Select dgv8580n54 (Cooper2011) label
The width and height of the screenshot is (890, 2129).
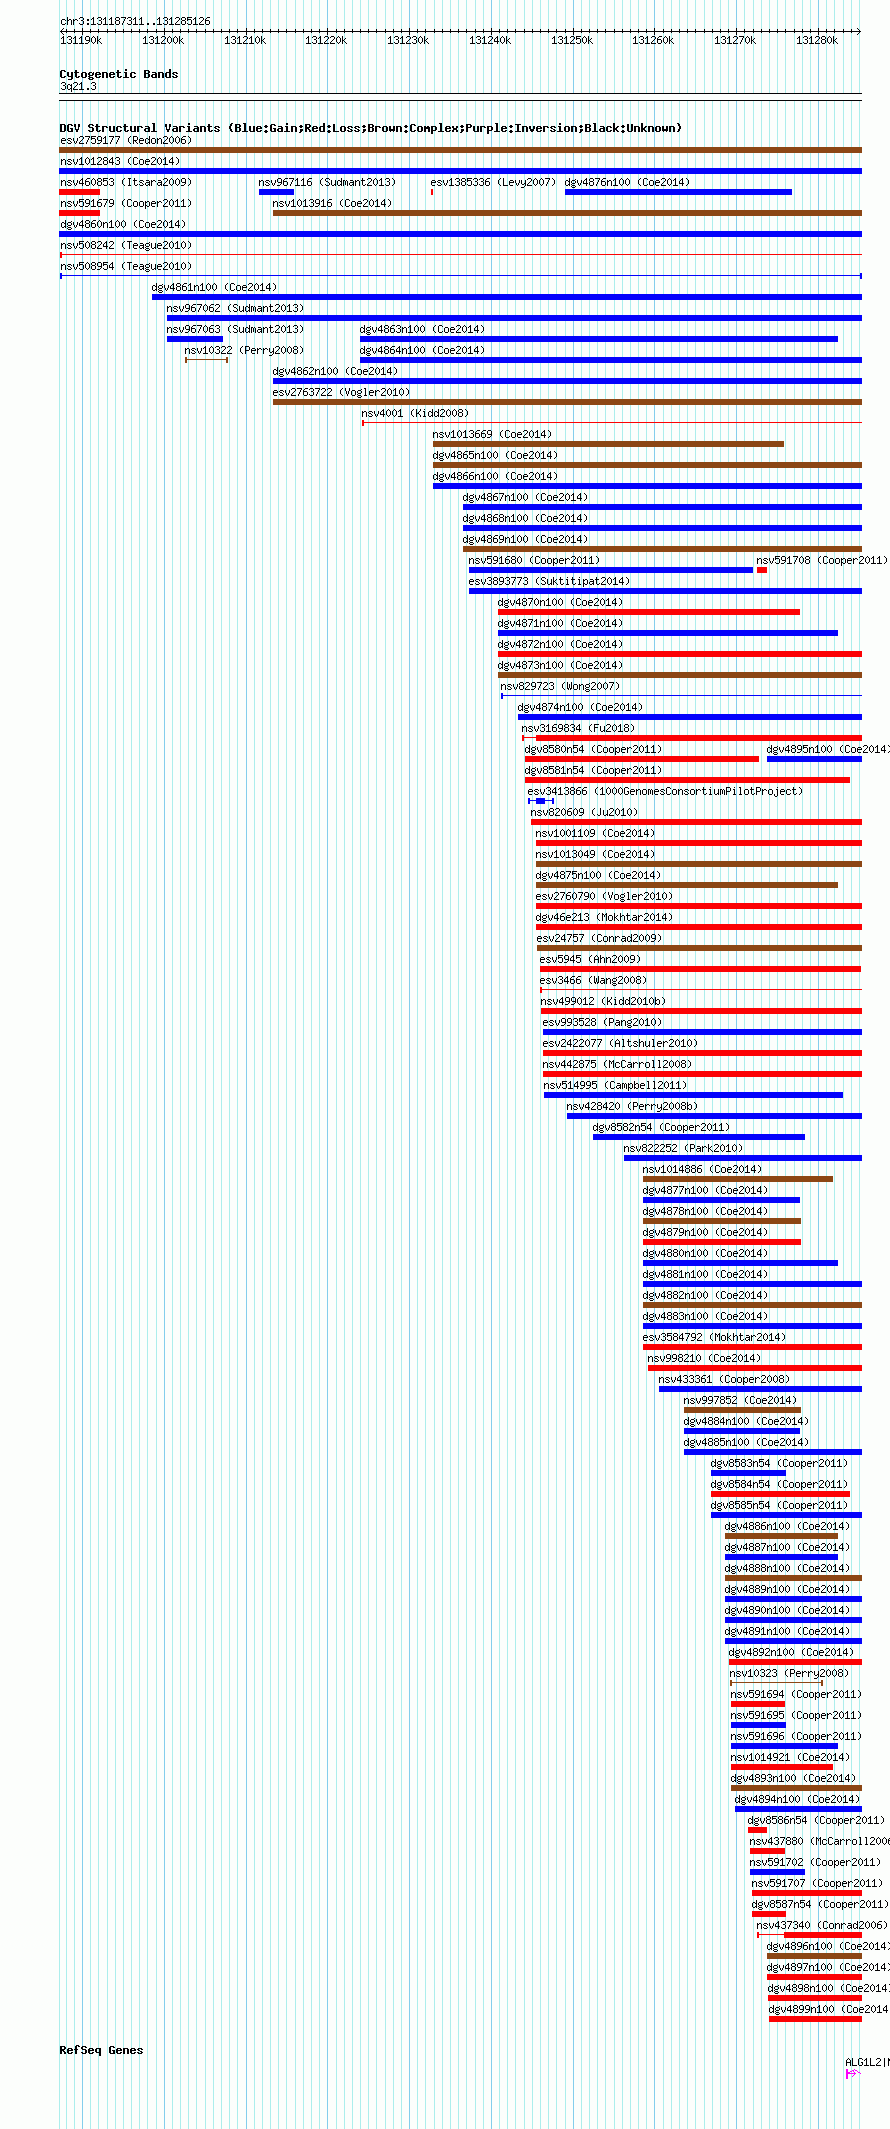593,749
